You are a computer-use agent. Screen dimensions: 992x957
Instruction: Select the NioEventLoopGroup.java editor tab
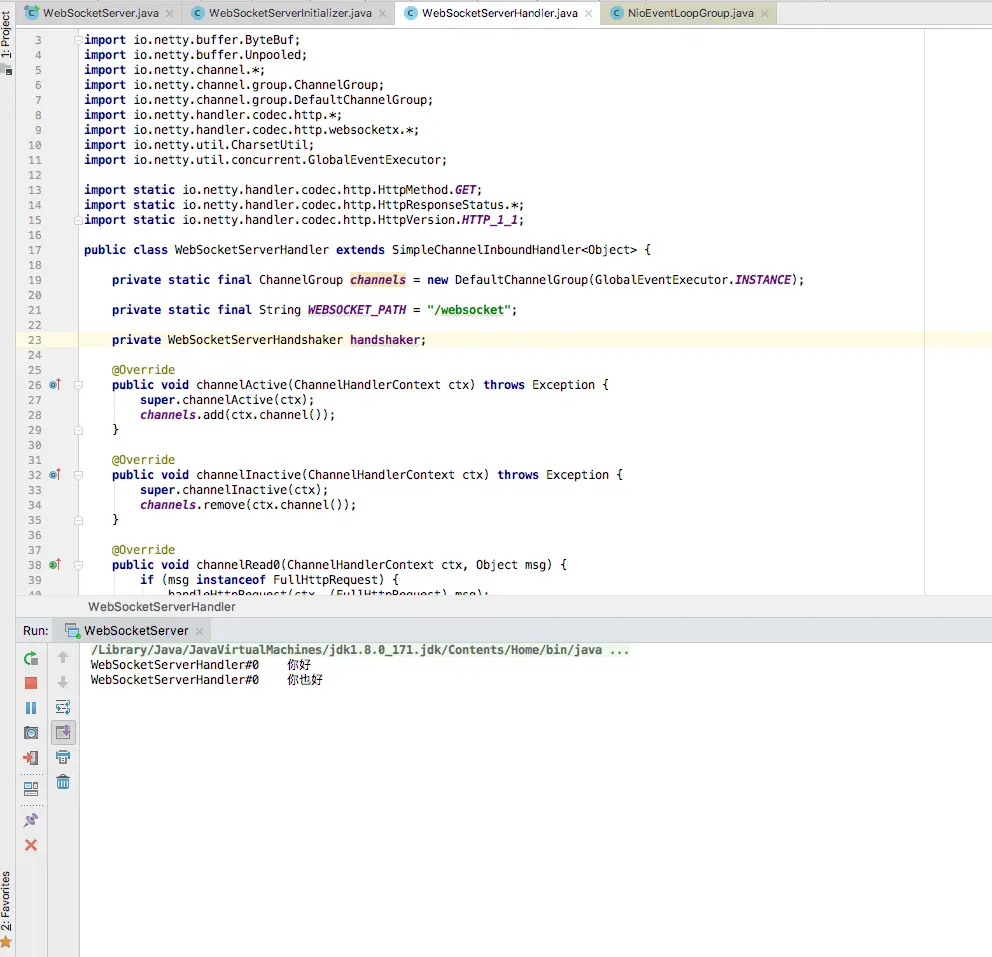(690, 13)
